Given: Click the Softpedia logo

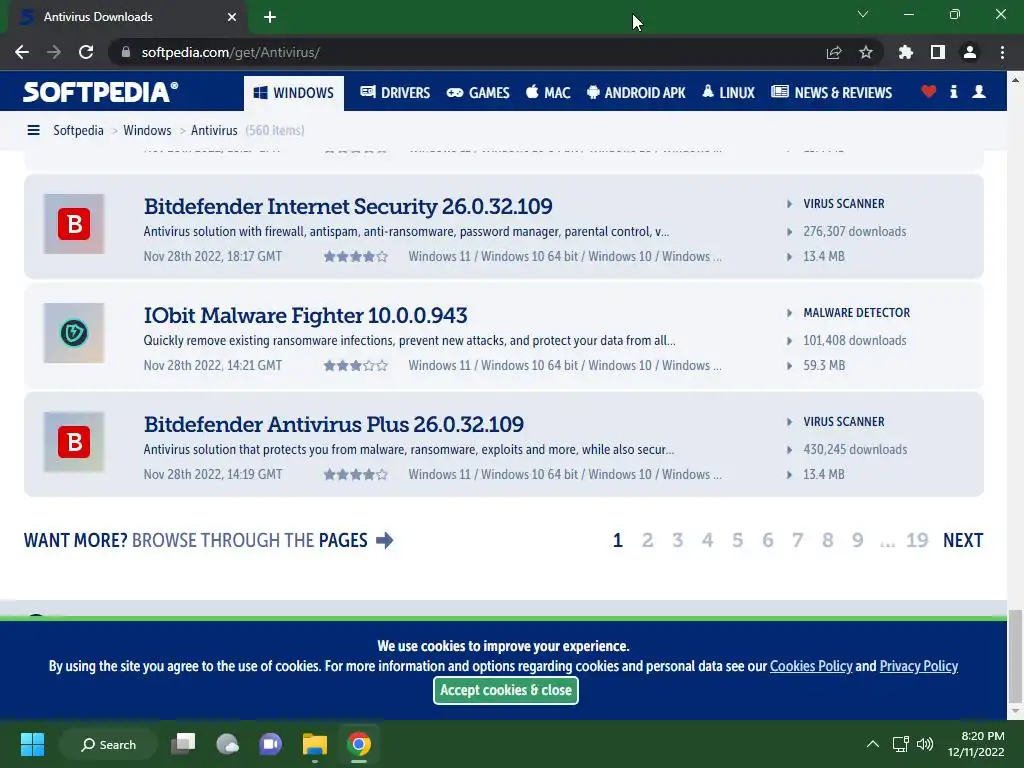Looking at the screenshot, I should 101,92.
